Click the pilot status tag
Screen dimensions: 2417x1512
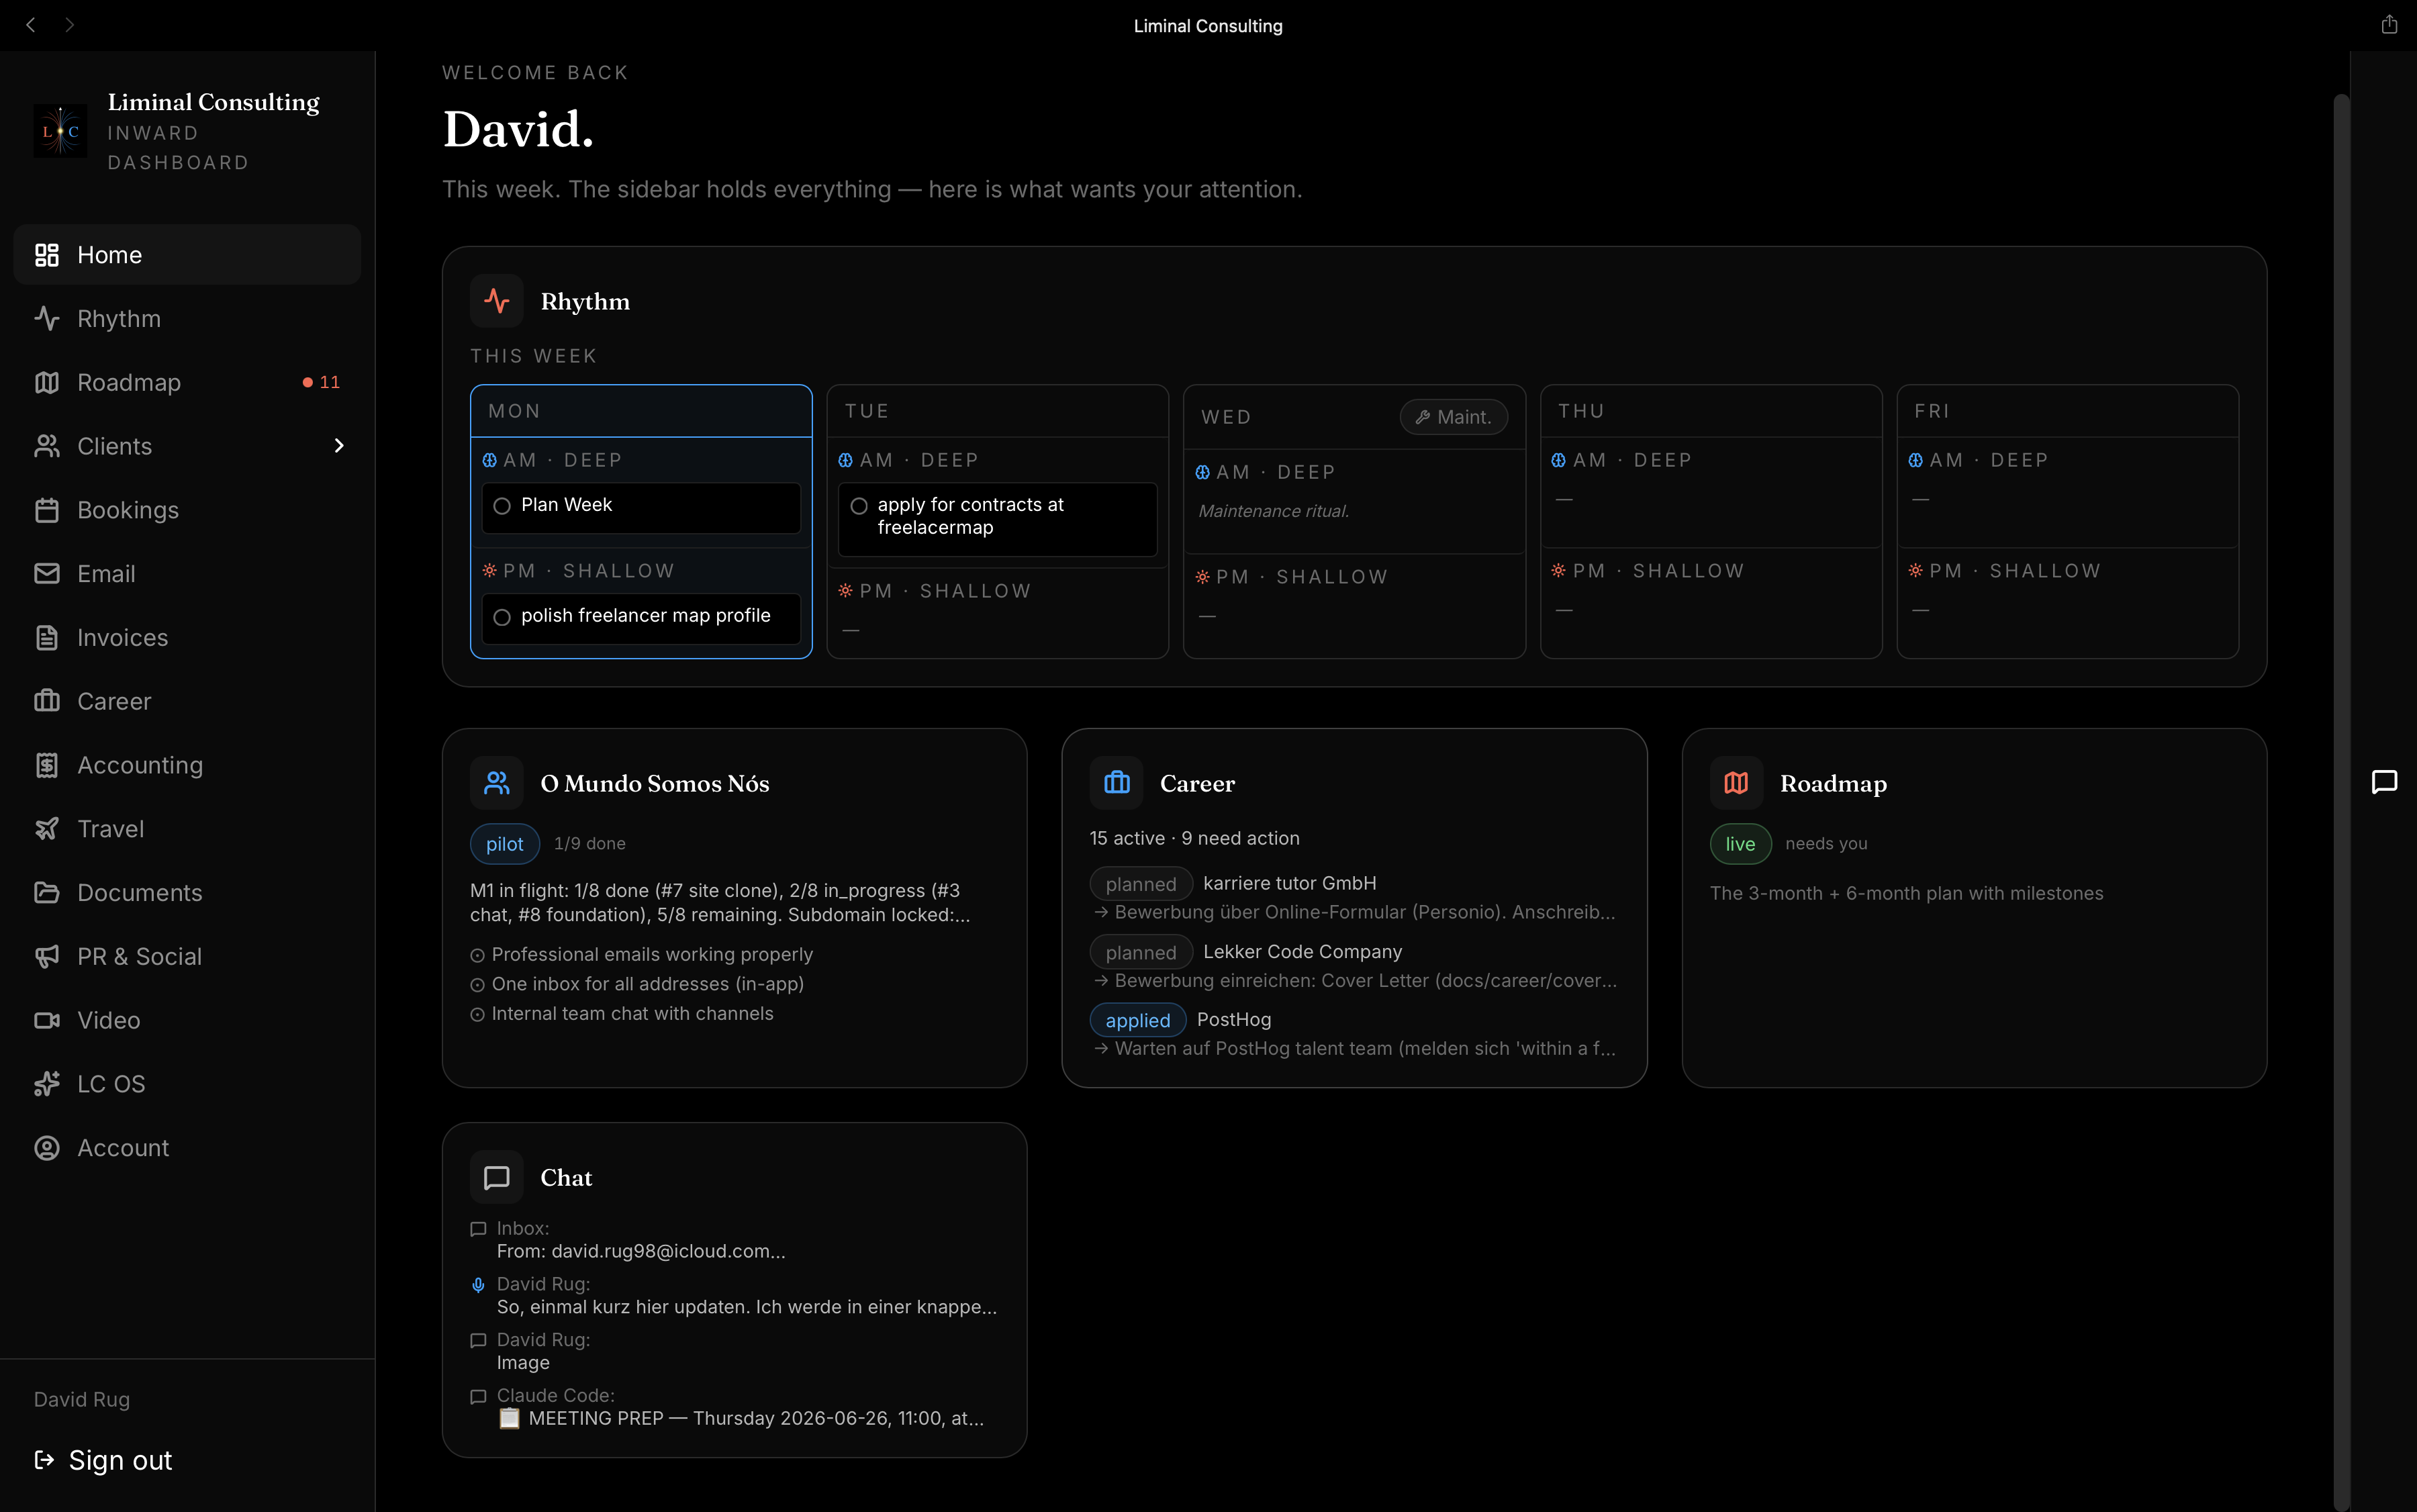pyautogui.click(x=505, y=844)
